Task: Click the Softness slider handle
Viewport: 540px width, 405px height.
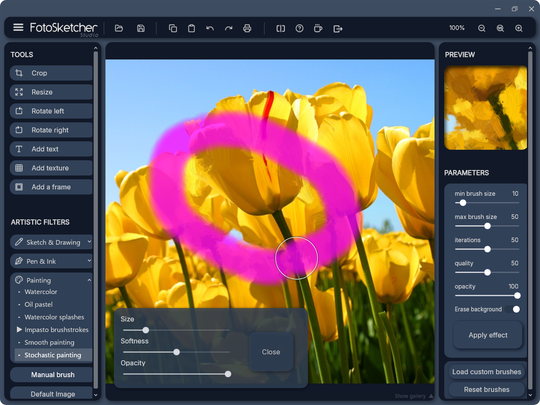Action: (176, 352)
